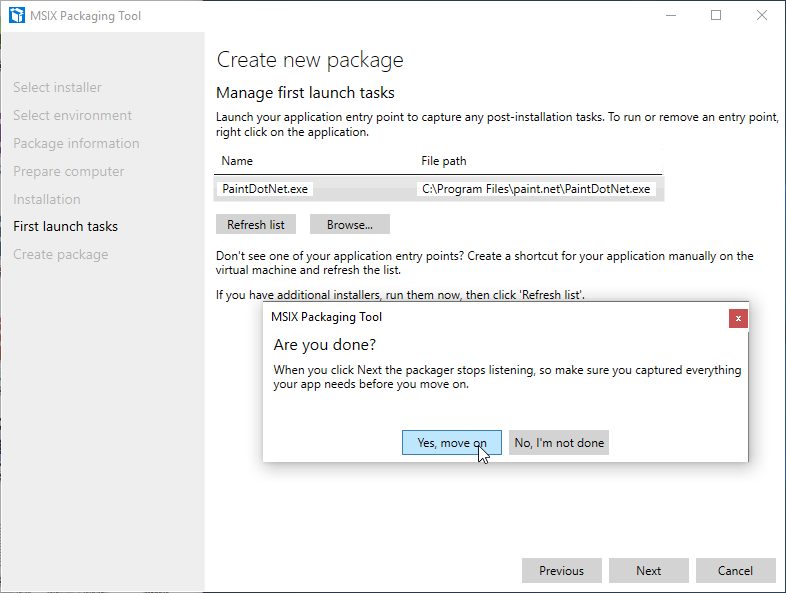Viewport: 786px width, 593px height.
Task: Minimize the MSIX Packaging Tool window
Action: click(x=670, y=16)
